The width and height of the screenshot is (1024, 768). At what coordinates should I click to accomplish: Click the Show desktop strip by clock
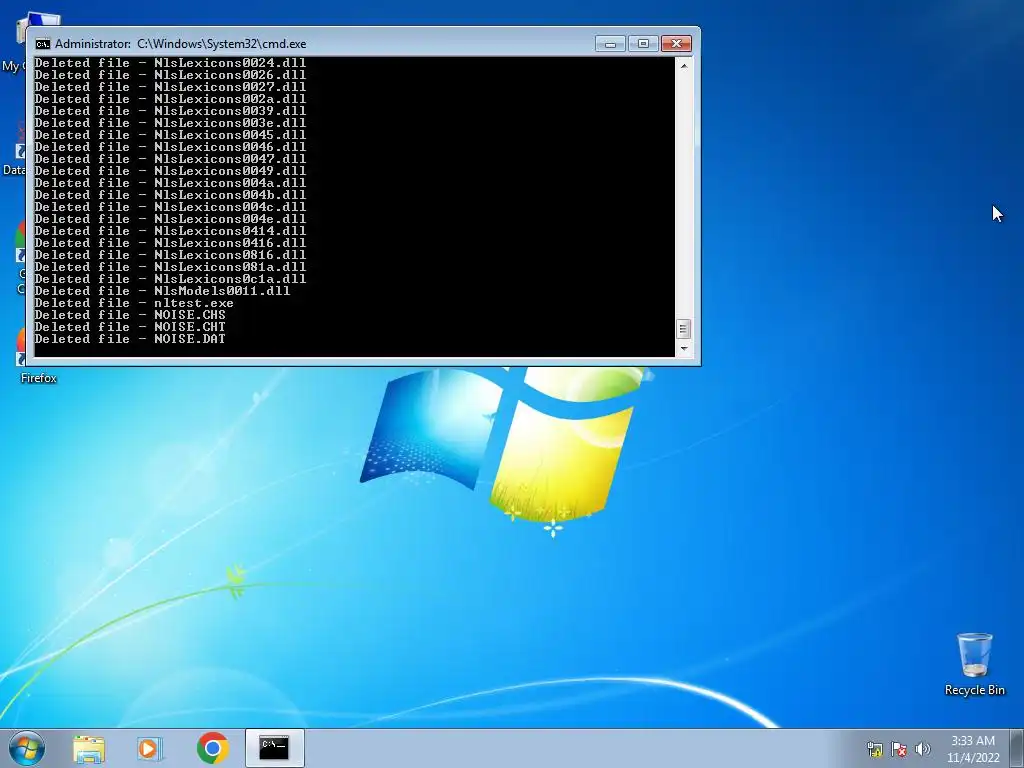[x=1017, y=748]
